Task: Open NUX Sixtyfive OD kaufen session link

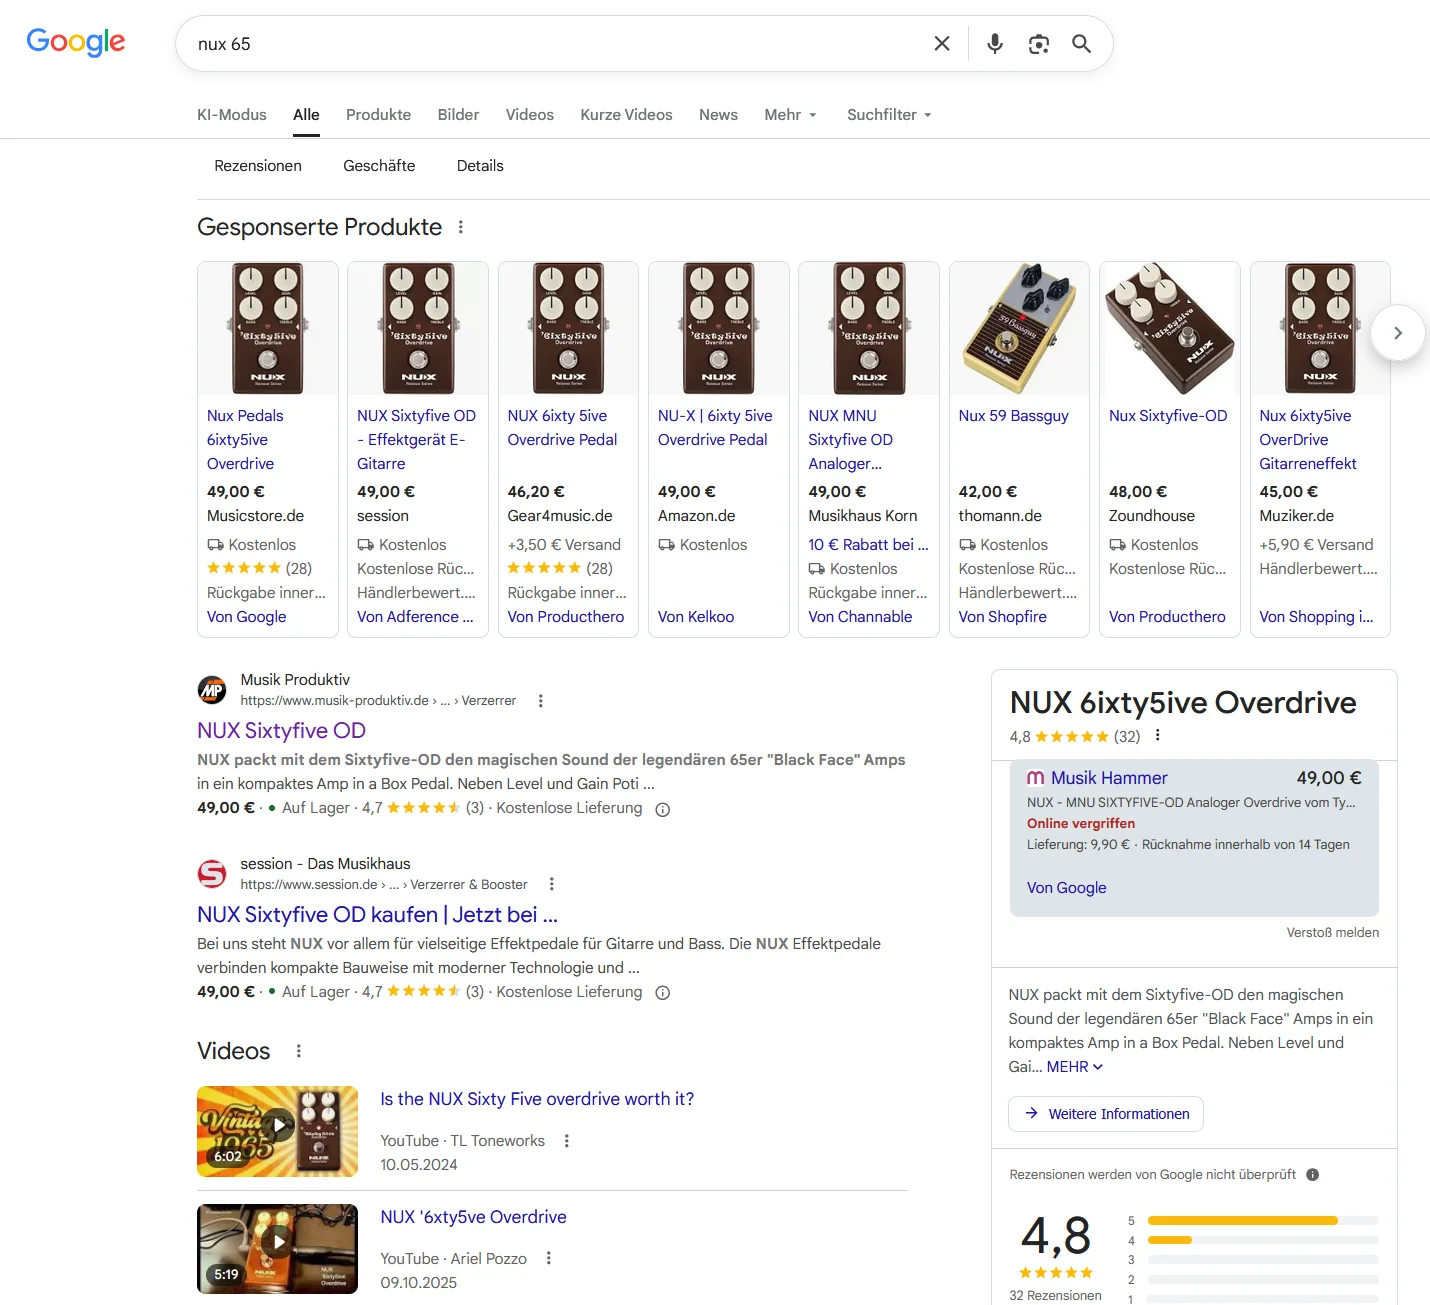Action: point(377,915)
